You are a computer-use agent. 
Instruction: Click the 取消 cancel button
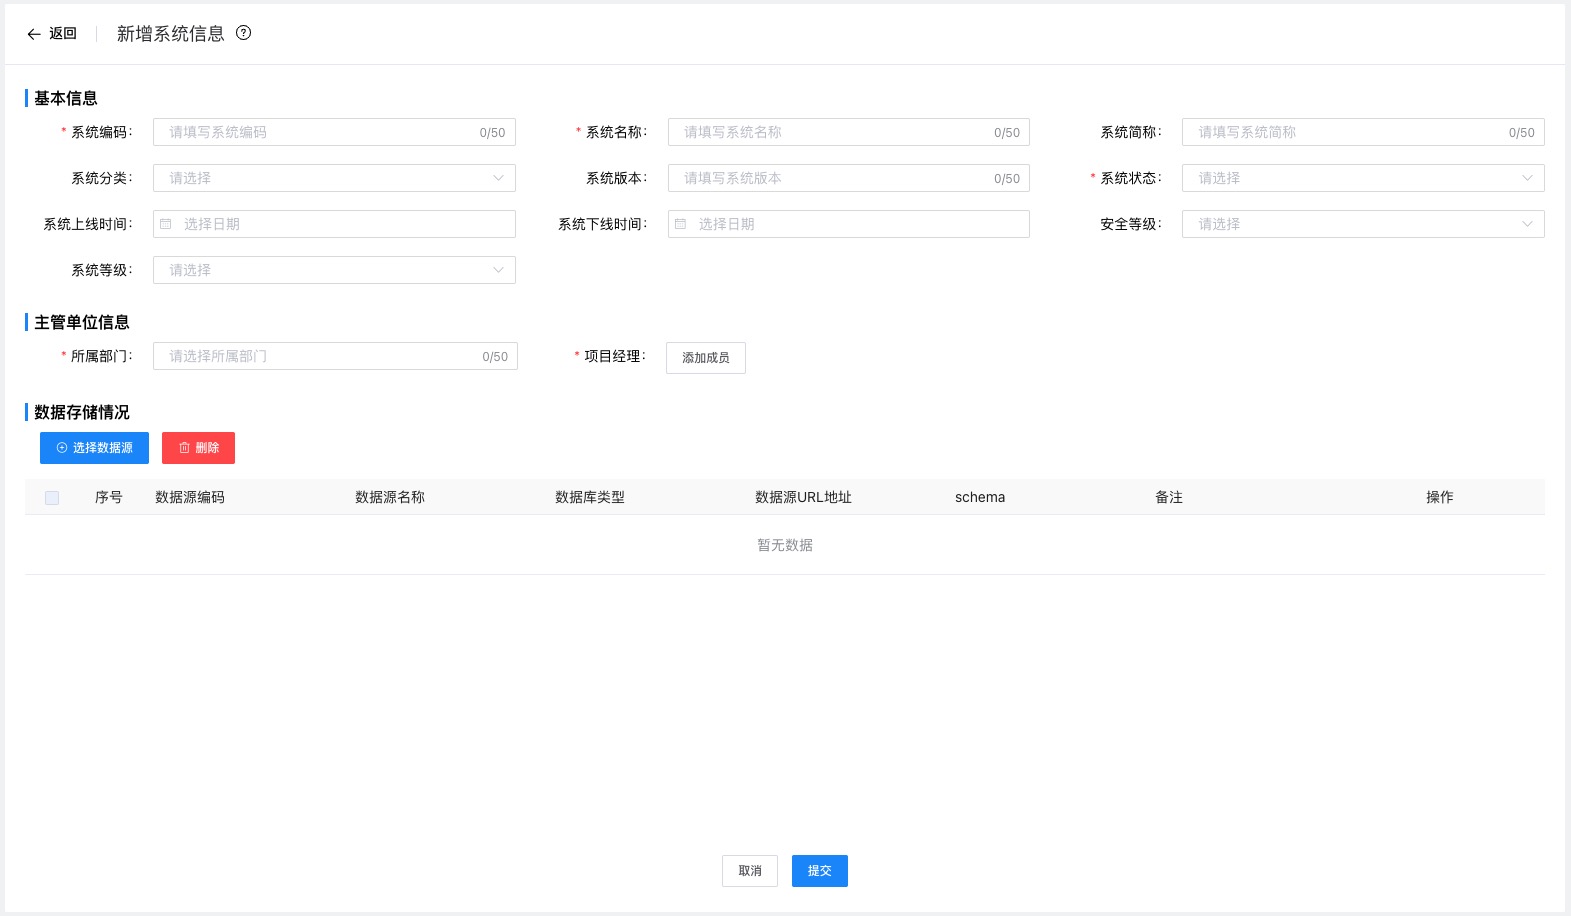(x=750, y=871)
